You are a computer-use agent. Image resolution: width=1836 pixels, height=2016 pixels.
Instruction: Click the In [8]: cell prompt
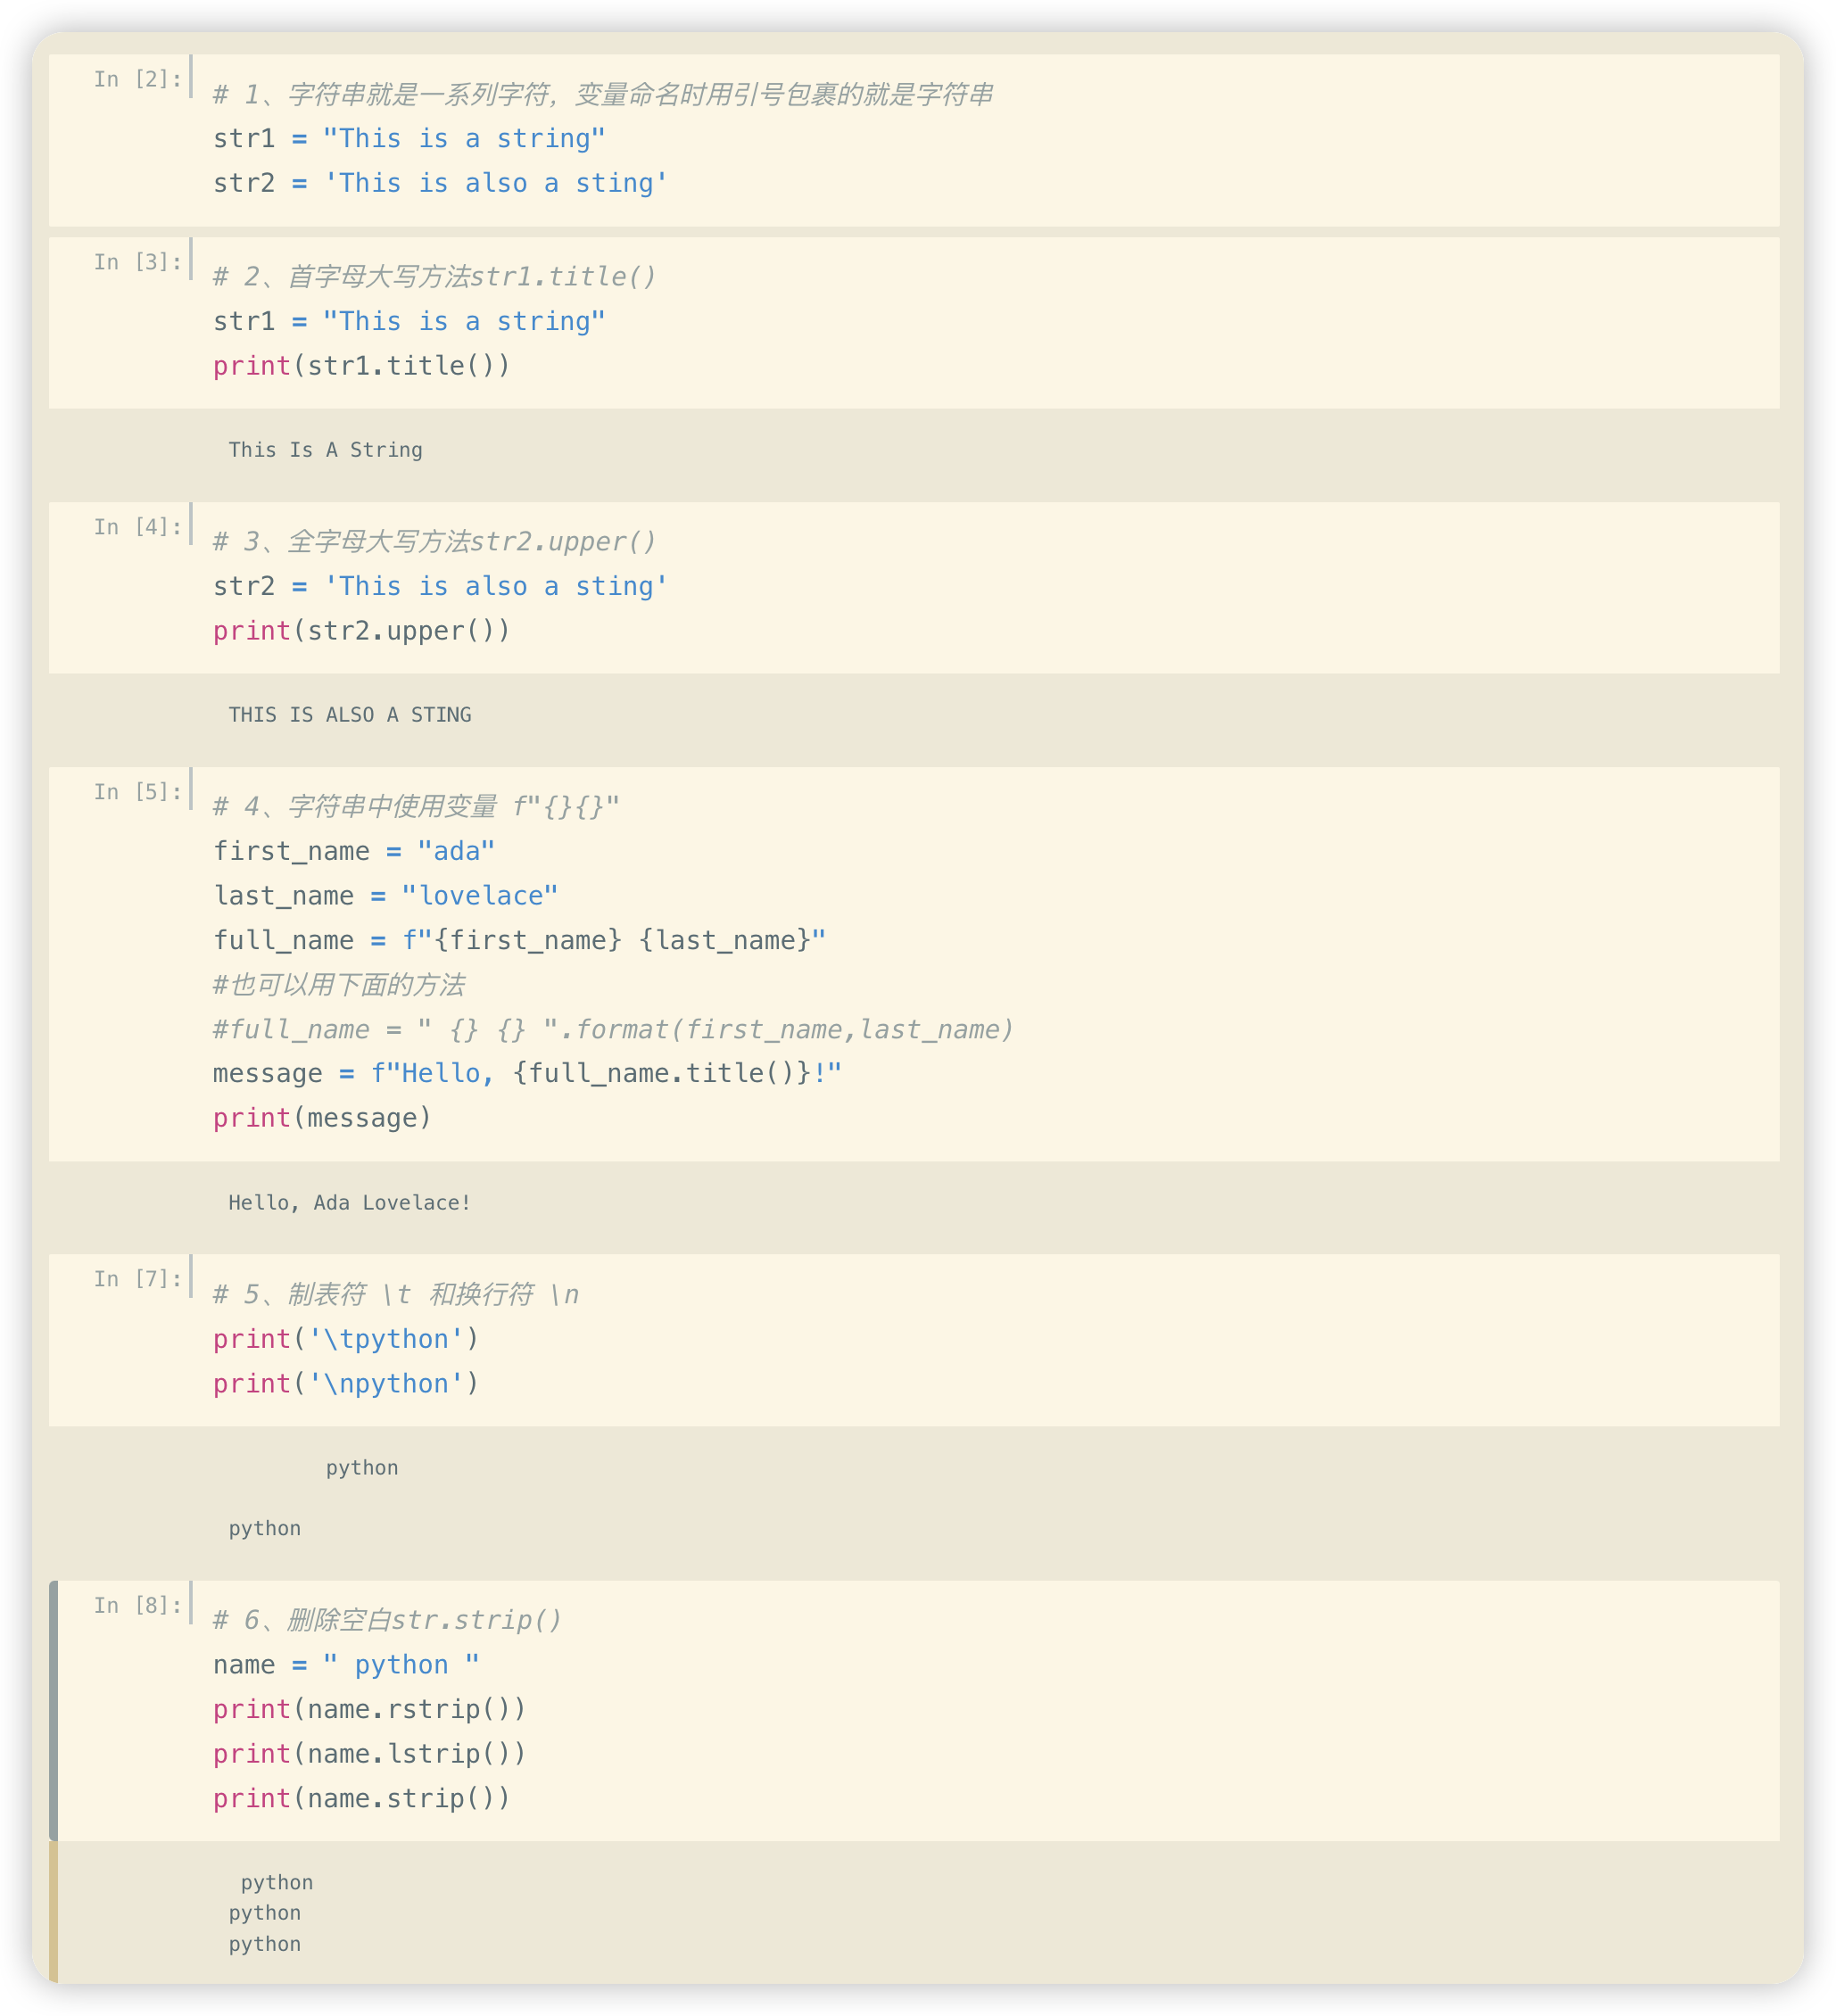[x=138, y=1605]
